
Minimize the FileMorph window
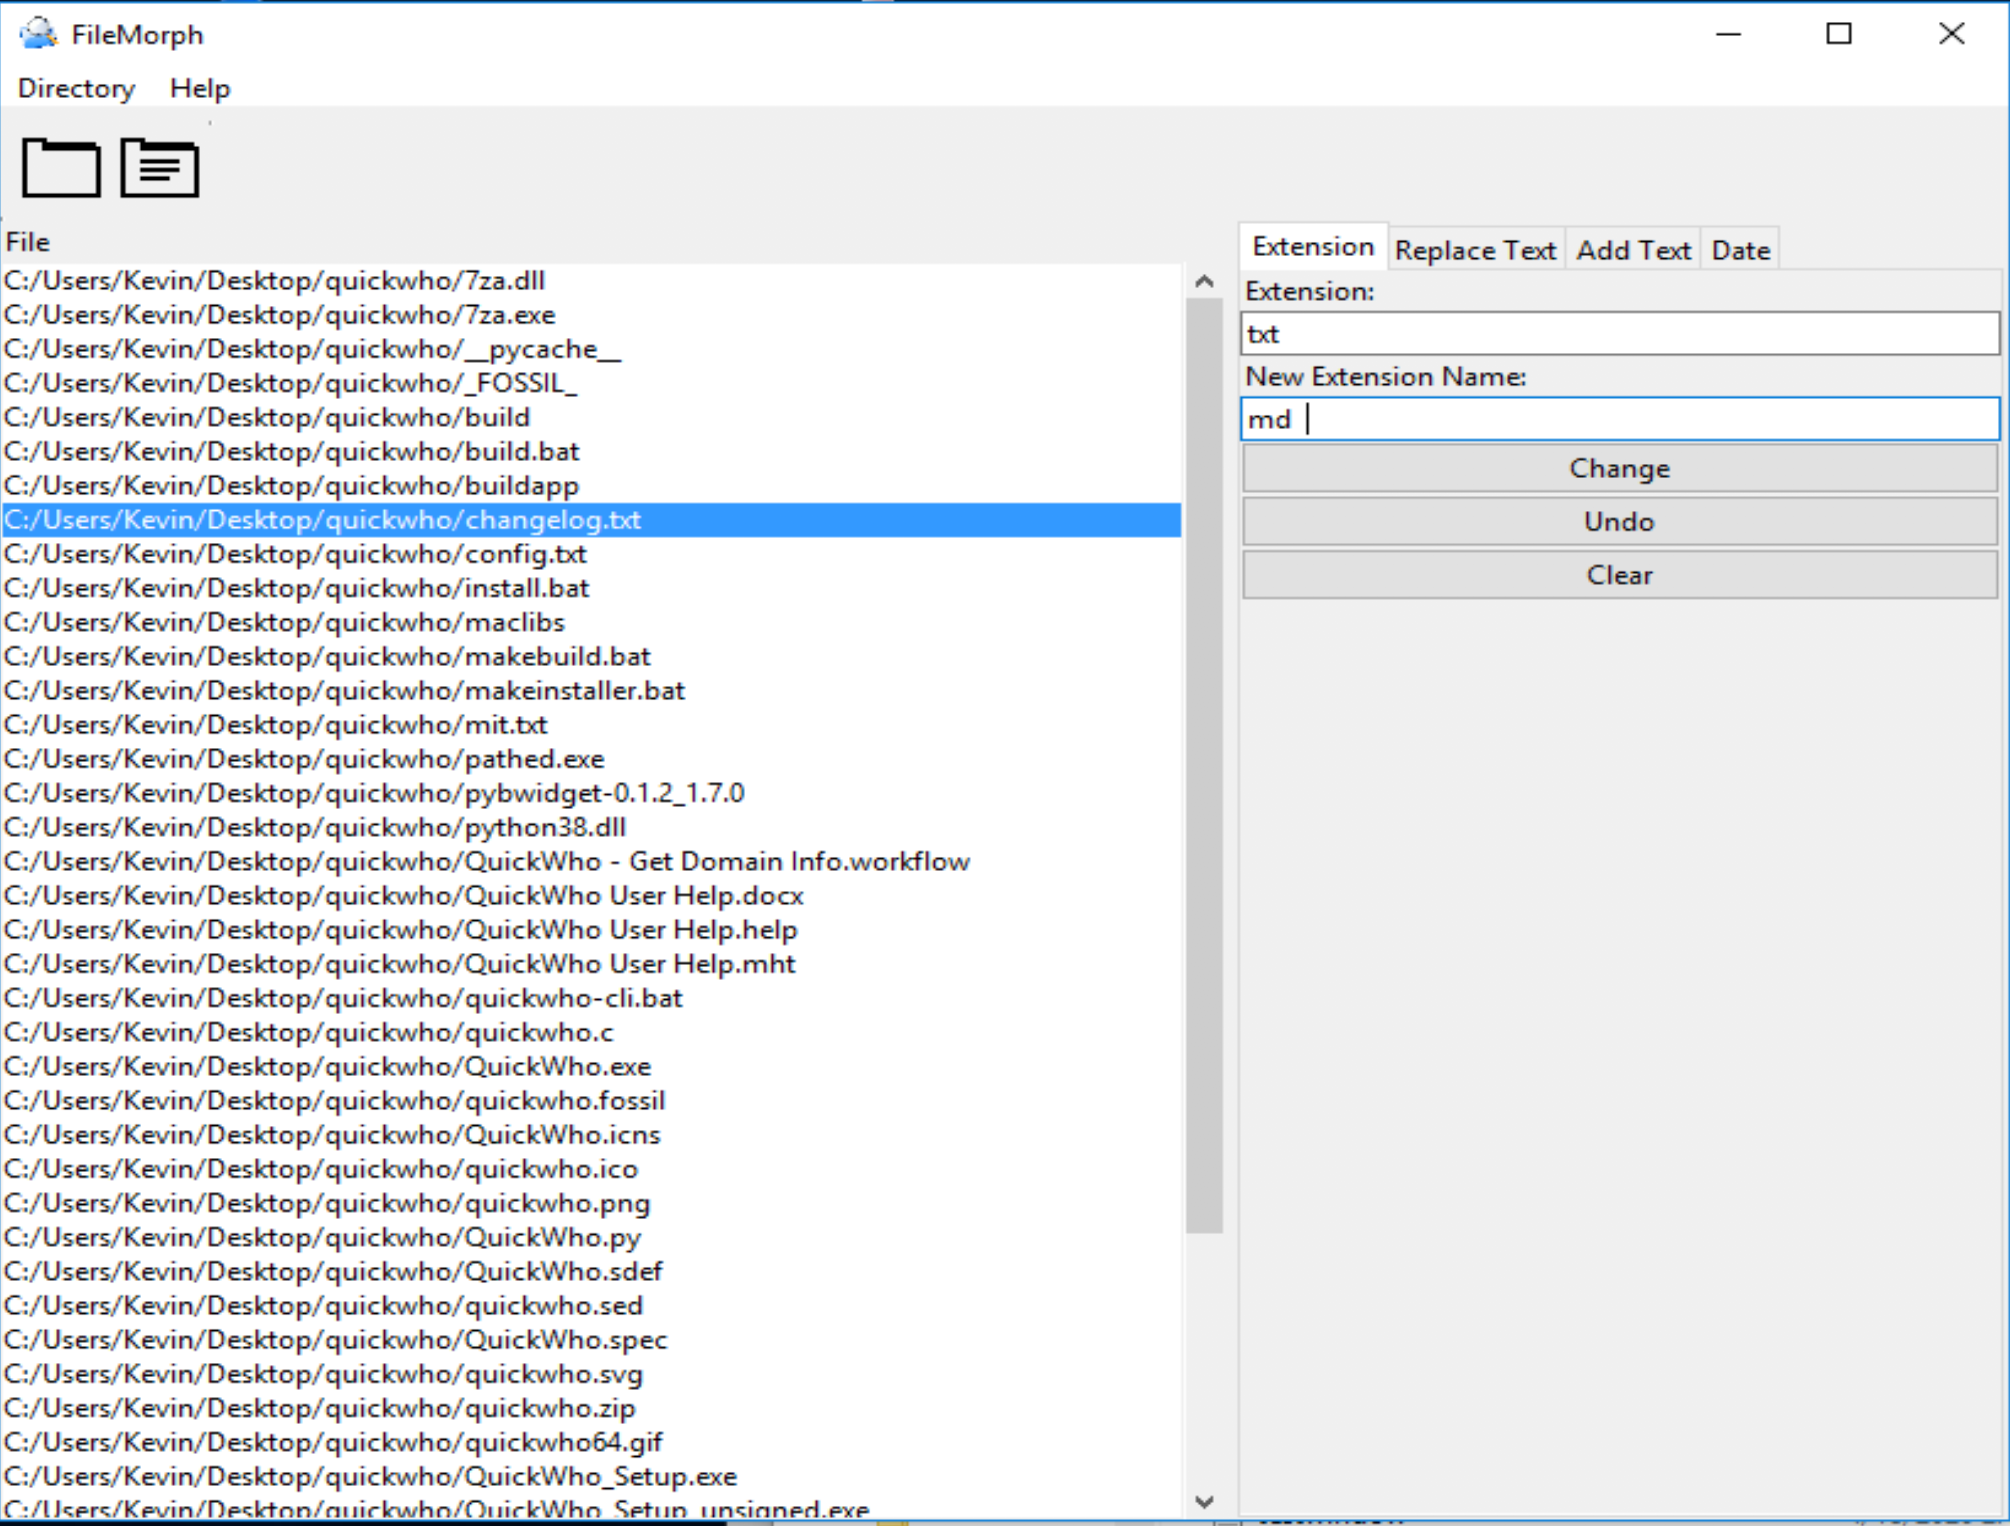tap(1729, 34)
